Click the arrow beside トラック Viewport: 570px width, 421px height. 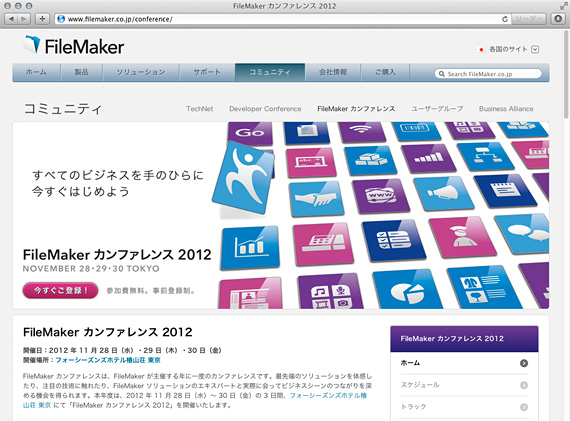[x=524, y=407]
